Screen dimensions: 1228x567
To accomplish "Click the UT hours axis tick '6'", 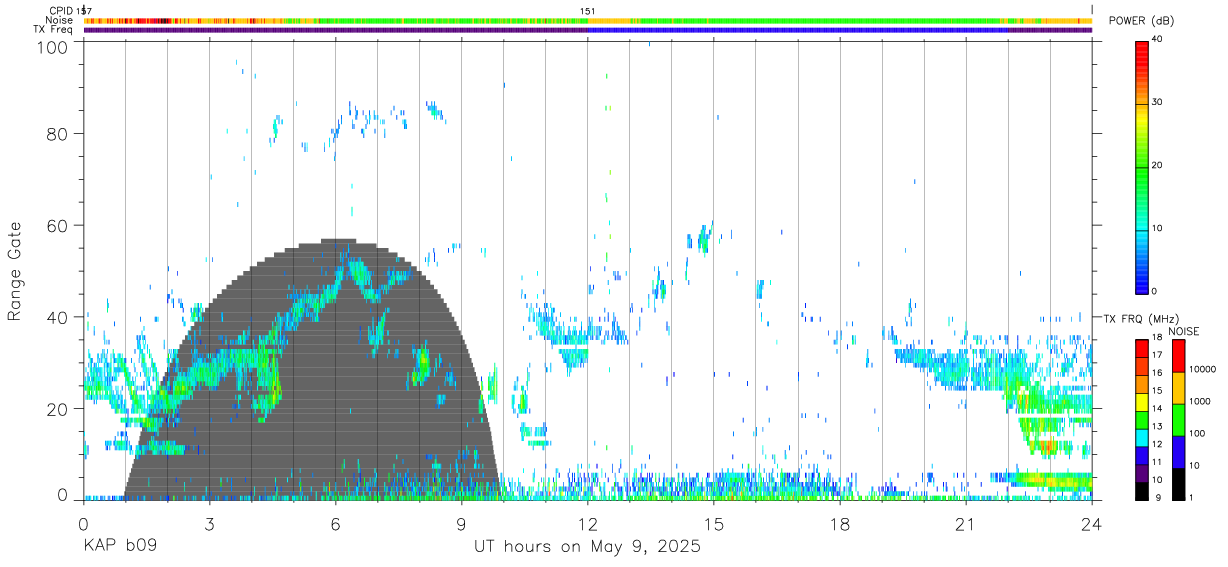I will [x=336, y=524].
